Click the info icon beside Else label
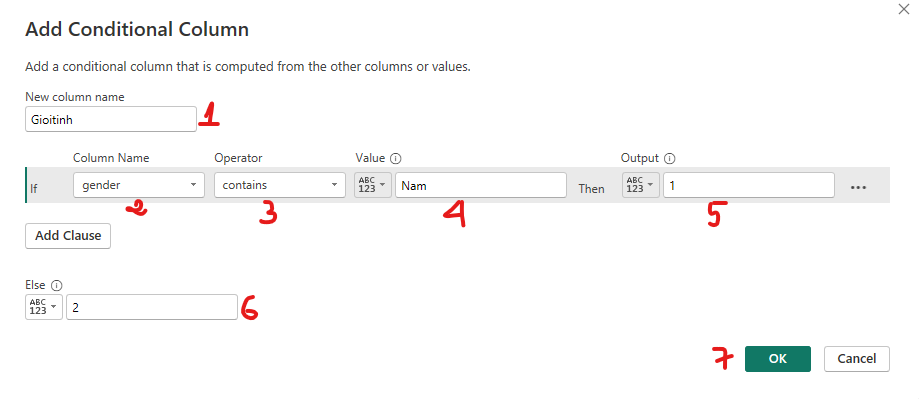 coord(56,285)
